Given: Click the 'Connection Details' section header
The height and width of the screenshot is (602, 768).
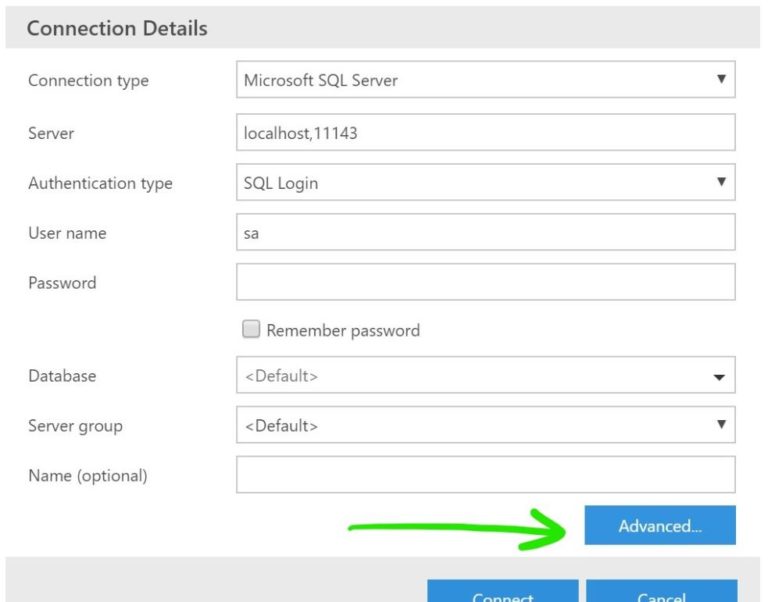Looking at the screenshot, I should pos(117,28).
